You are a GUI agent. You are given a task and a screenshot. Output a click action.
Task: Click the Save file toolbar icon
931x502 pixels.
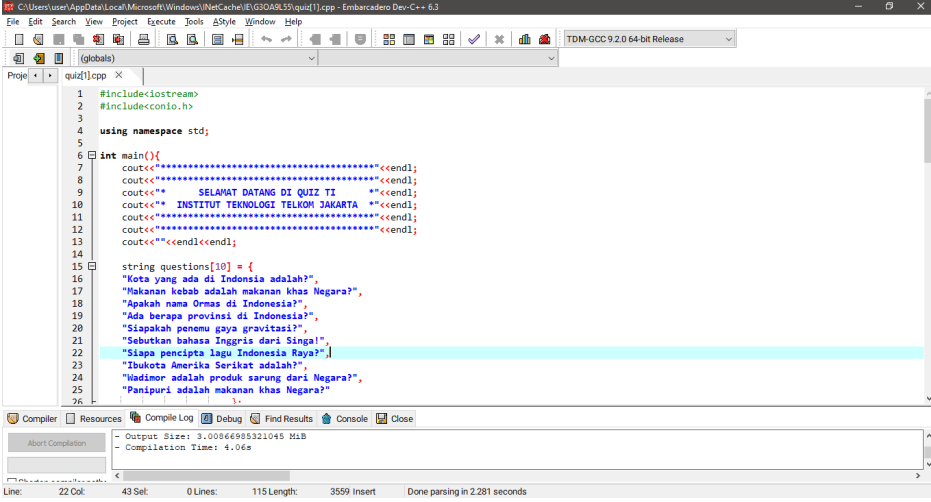(58, 39)
